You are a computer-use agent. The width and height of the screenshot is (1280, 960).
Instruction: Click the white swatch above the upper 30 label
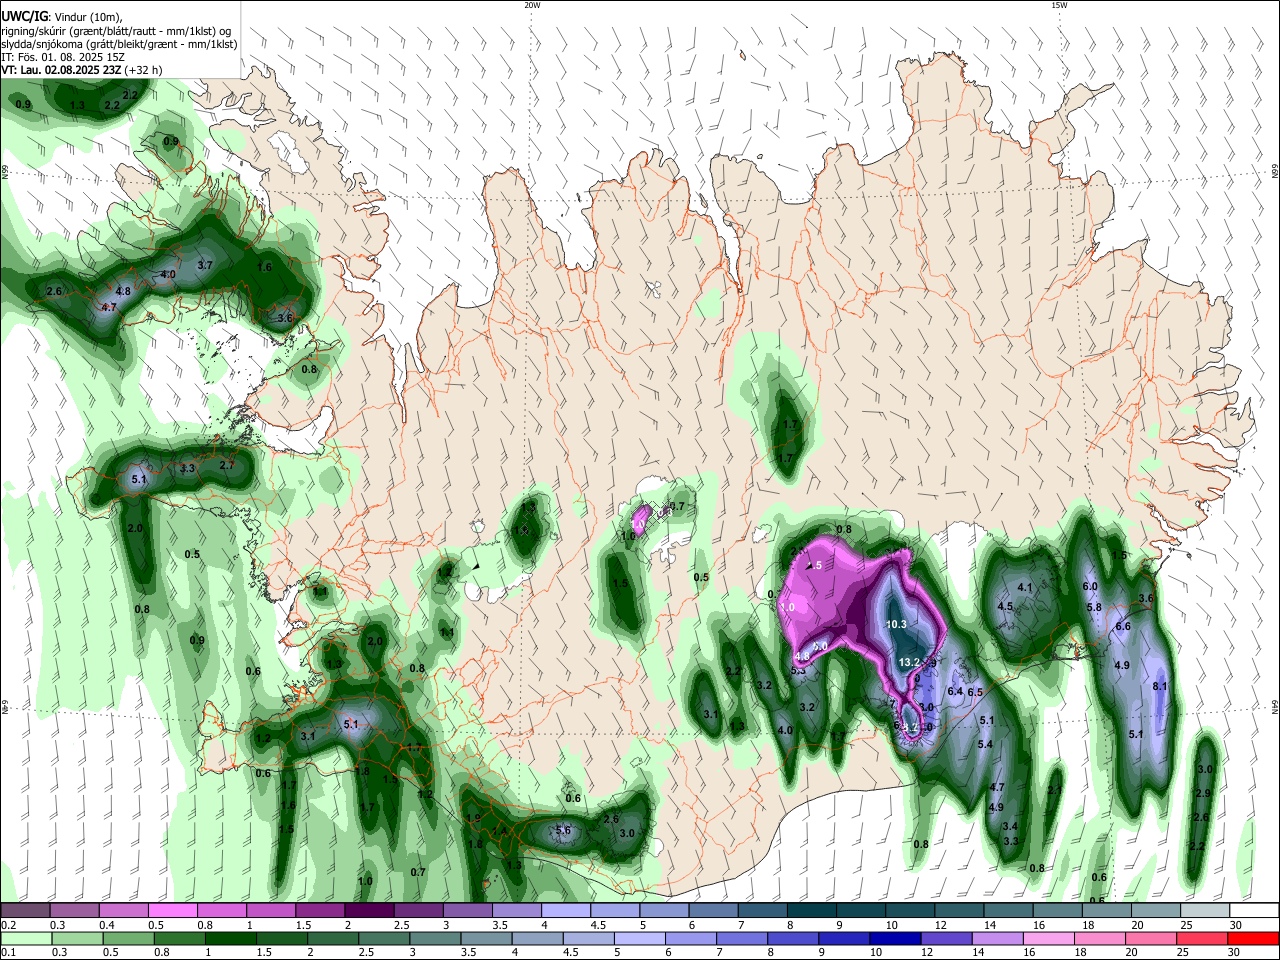click(x=1253, y=910)
